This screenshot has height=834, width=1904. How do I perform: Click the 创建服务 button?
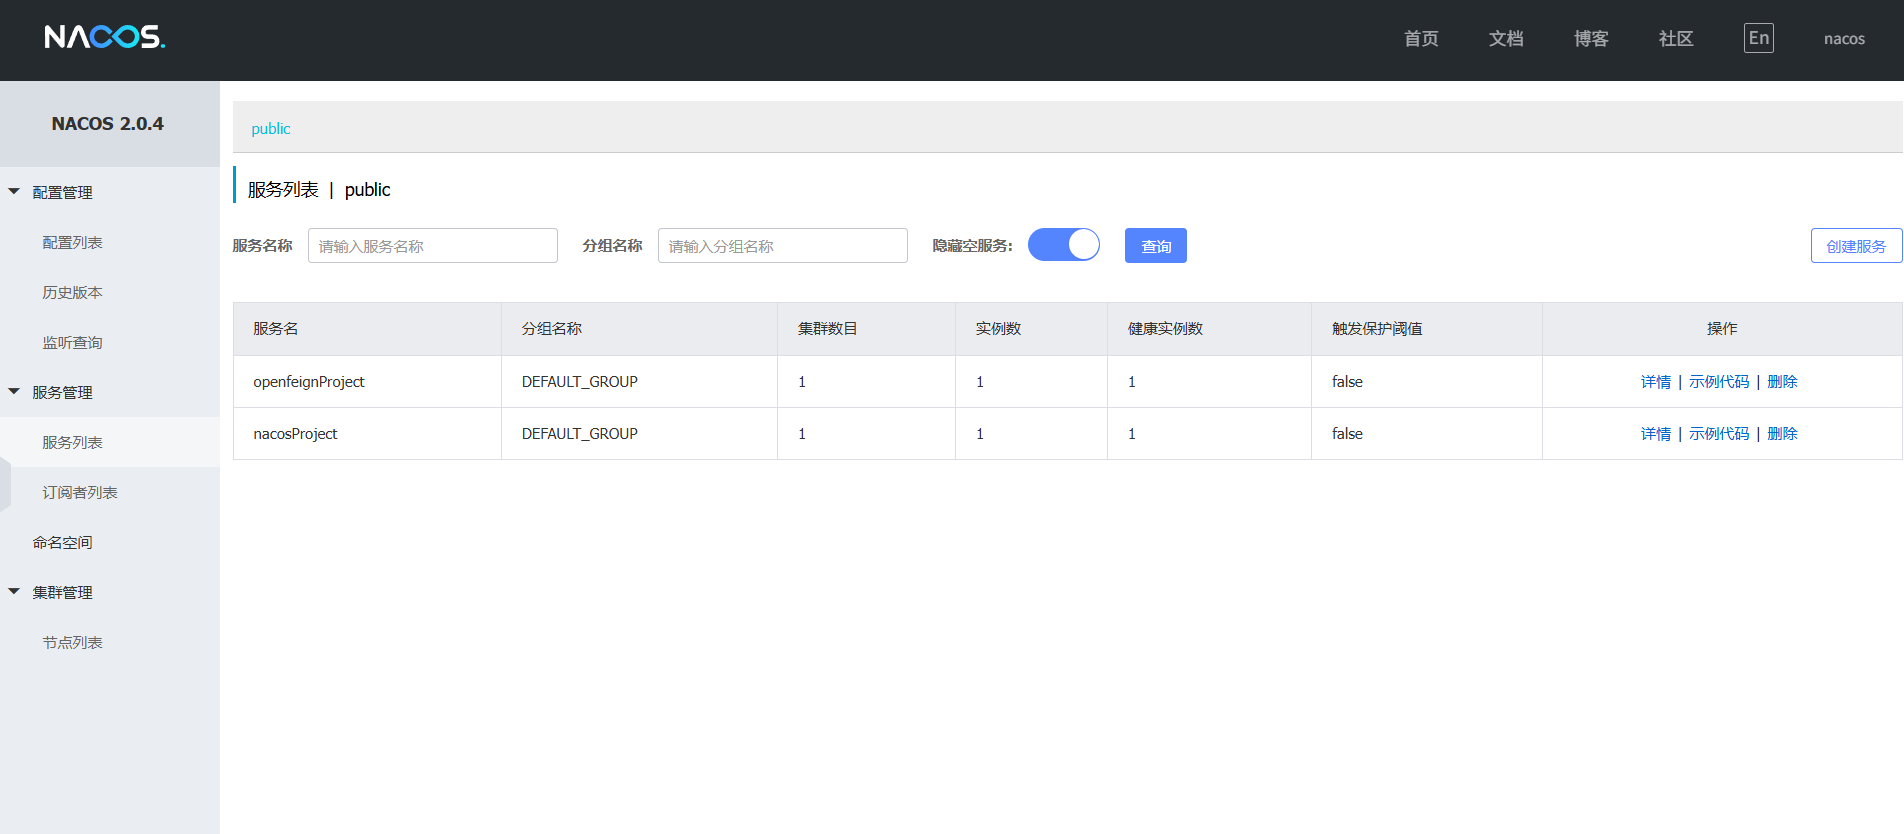pyautogui.click(x=1856, y=246)
